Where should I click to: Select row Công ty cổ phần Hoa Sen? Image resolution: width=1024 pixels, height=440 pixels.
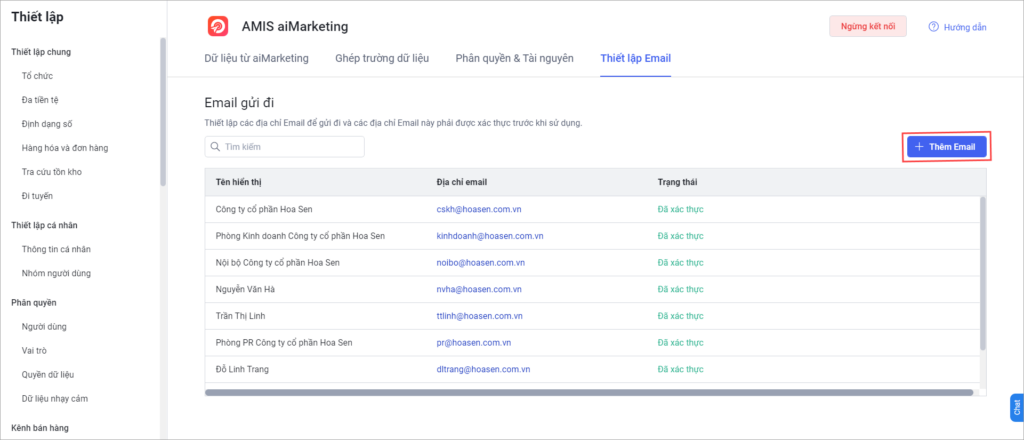coord(592,209)
